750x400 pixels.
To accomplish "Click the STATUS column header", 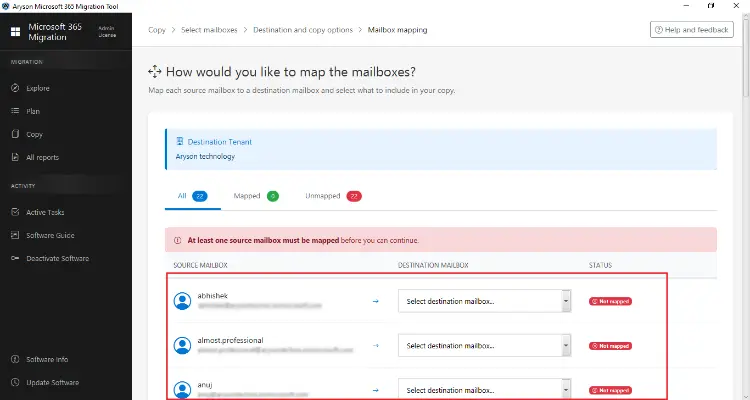I will tap(600, 265).
